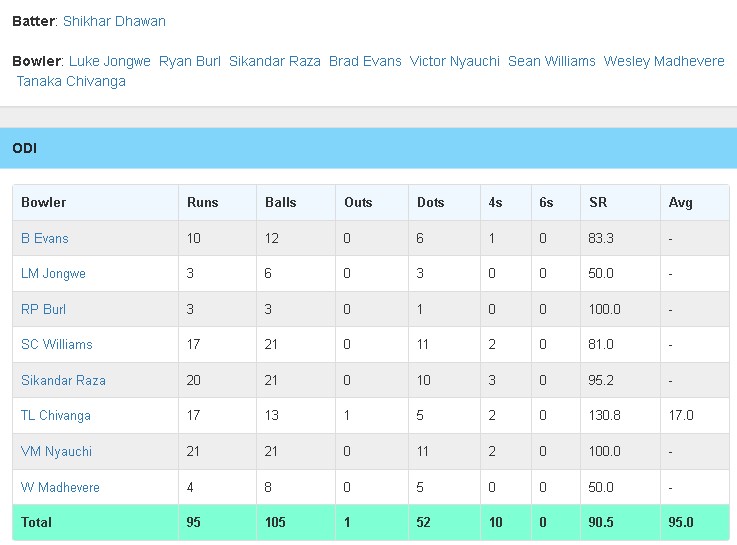The height and width of the screenshot is (545, 737).
Task: Click VM Nyauchi in bowler column
Action: click(56, 451)
